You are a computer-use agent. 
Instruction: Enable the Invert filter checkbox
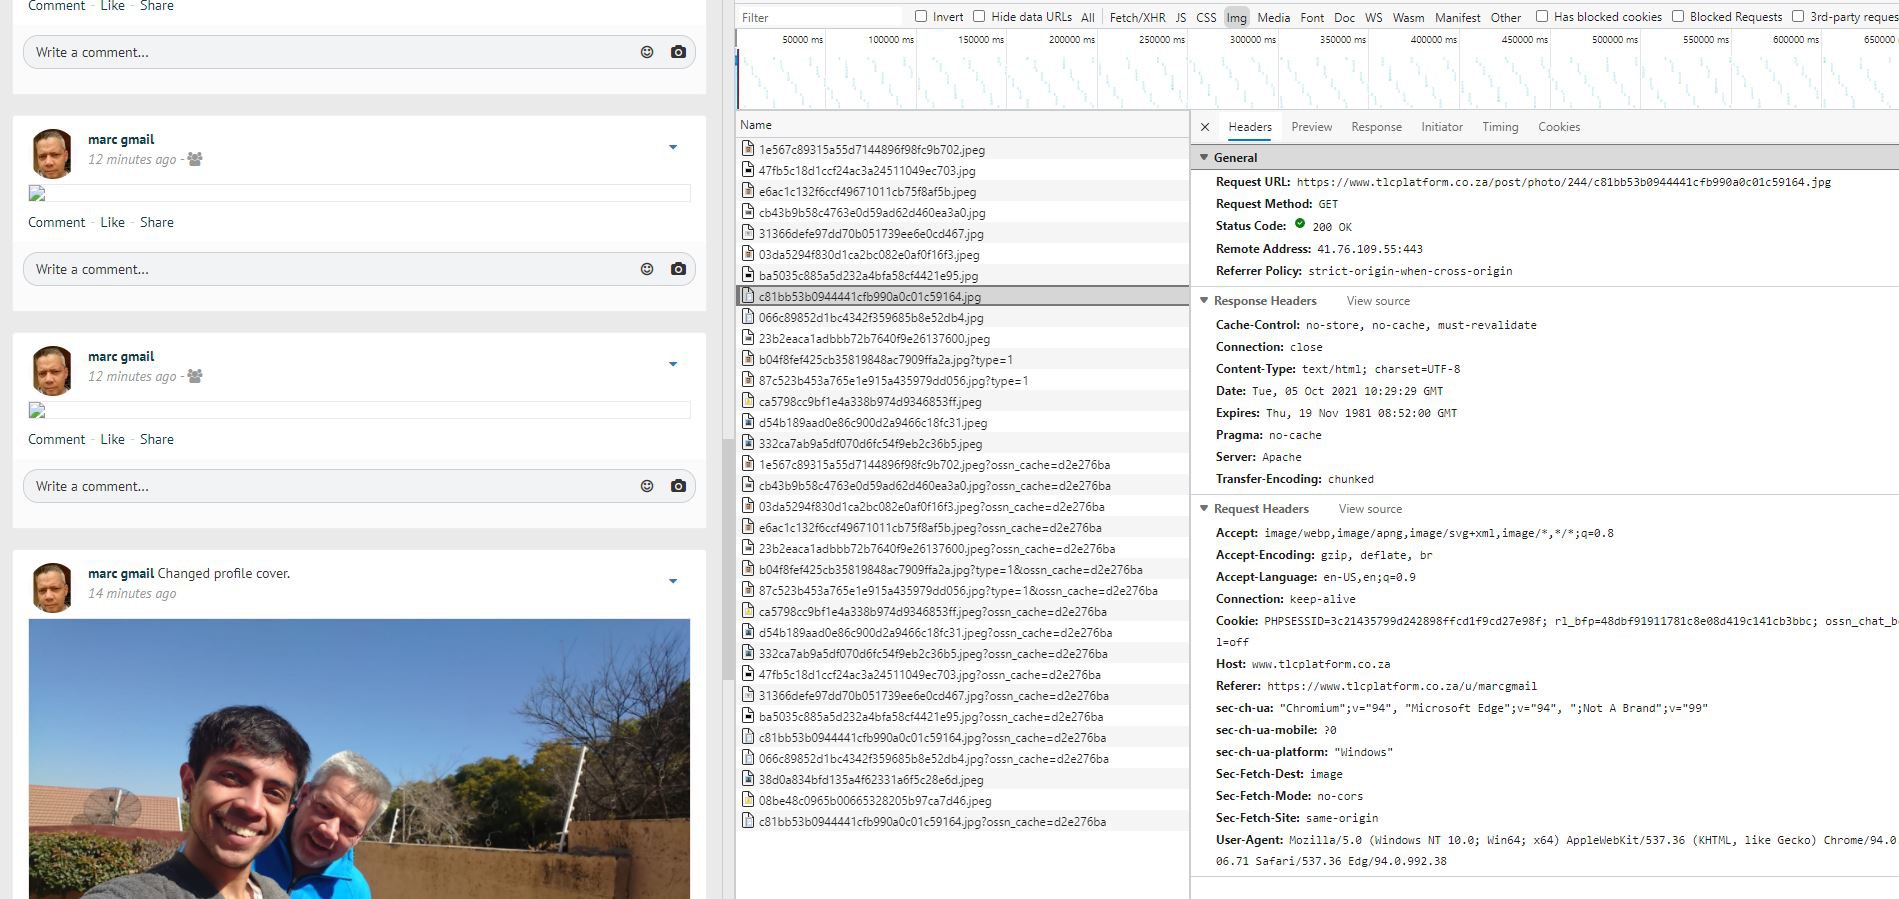(x=921, y=16)
